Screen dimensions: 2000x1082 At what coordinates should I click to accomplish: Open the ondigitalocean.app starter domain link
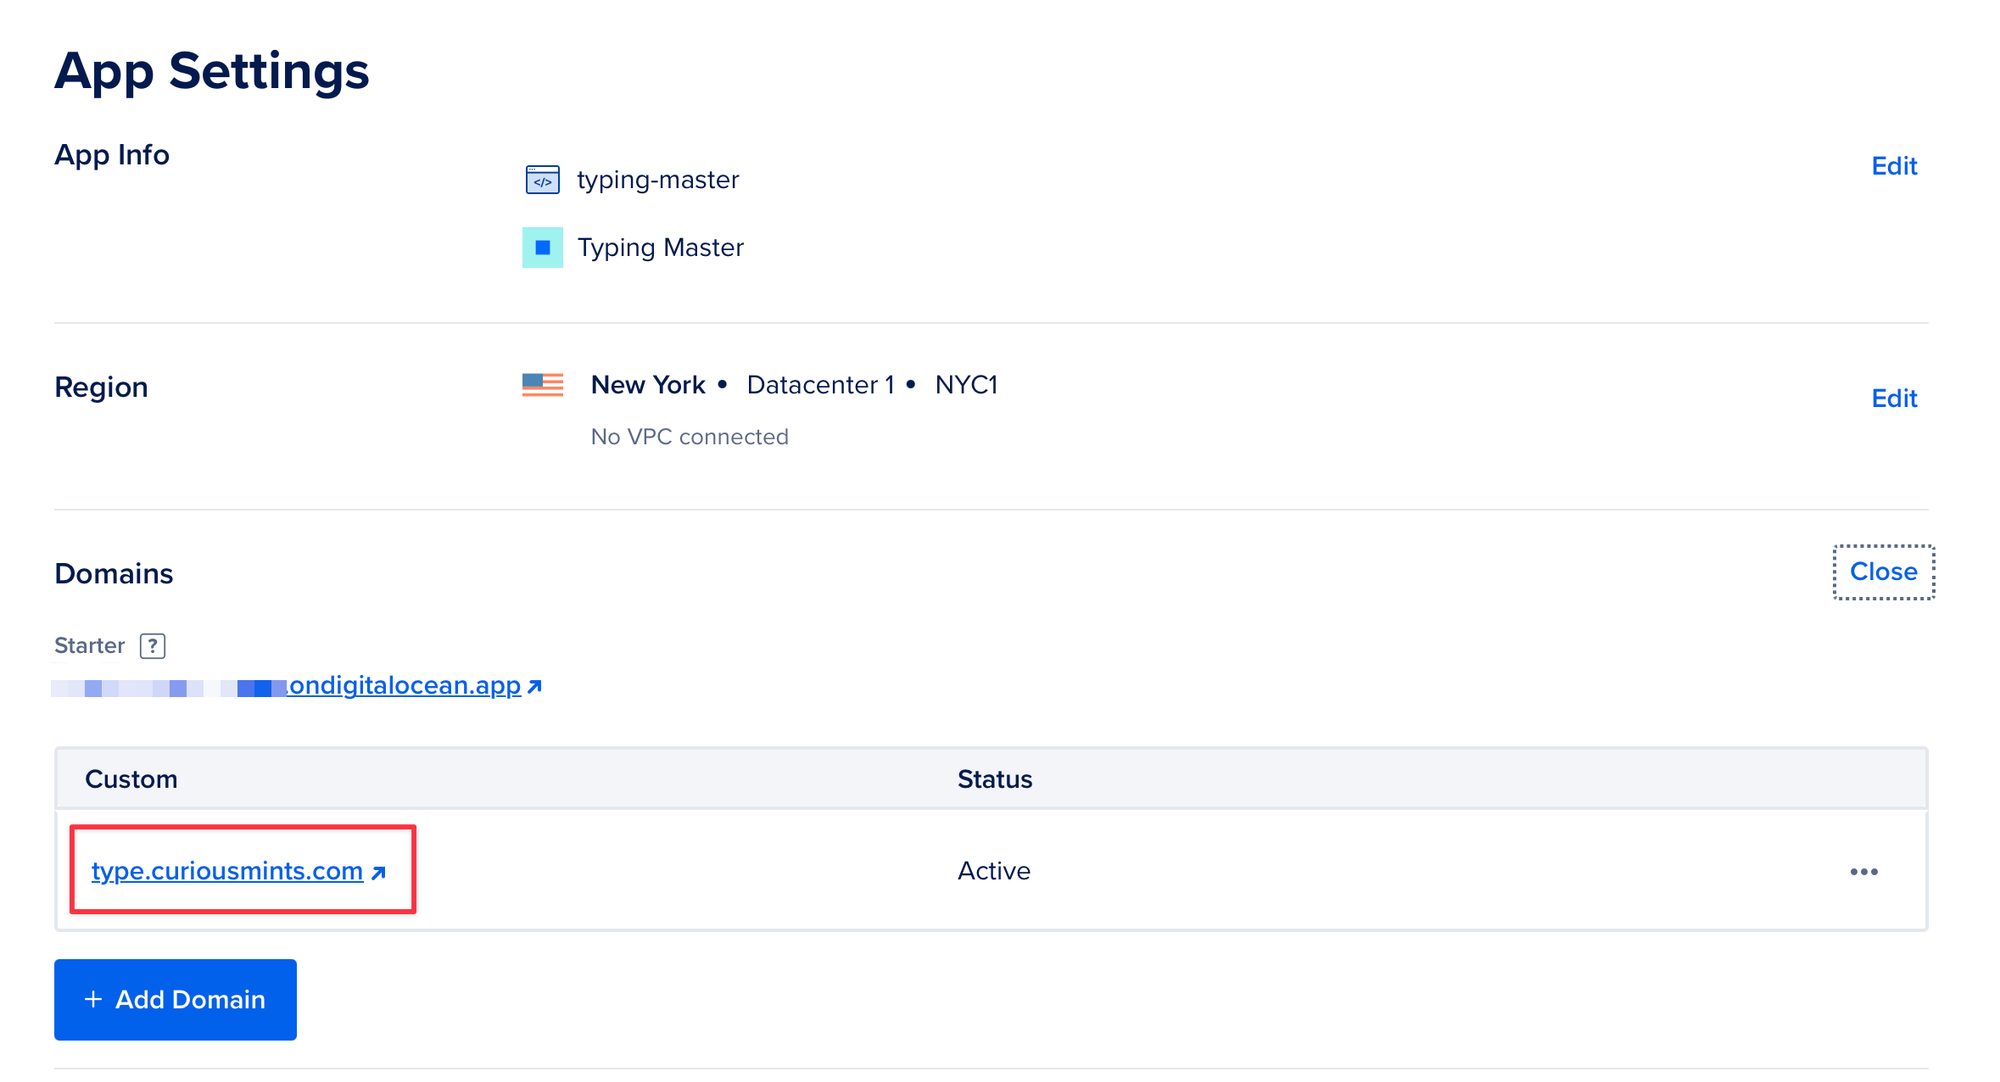tap(404, 686)
